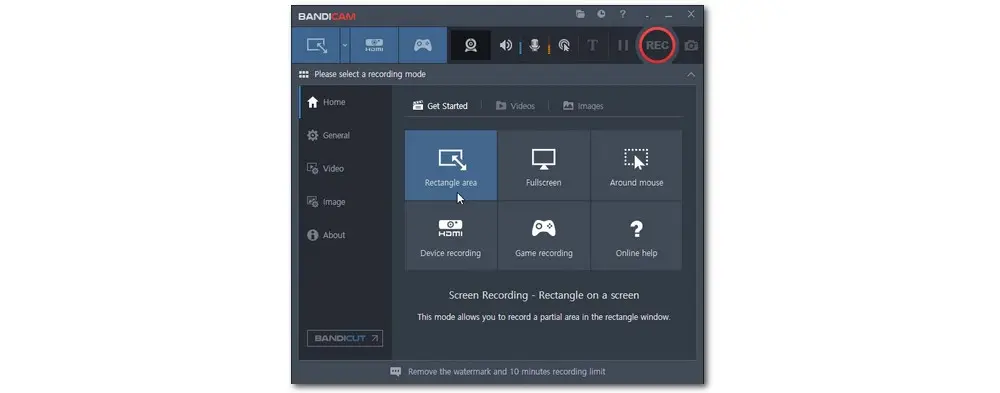Viewport: 1000px width, 393px height.
Task: Click the speaker volume level bar
Action: [520, 47]
